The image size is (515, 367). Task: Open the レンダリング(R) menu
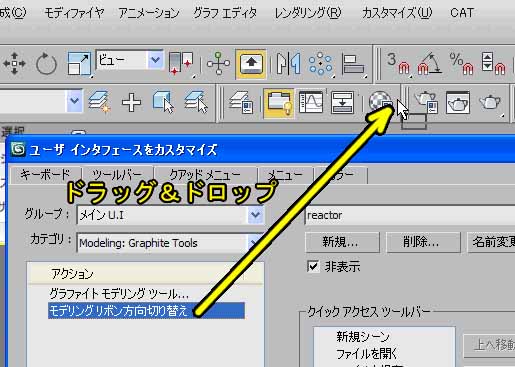click(308, 13)
